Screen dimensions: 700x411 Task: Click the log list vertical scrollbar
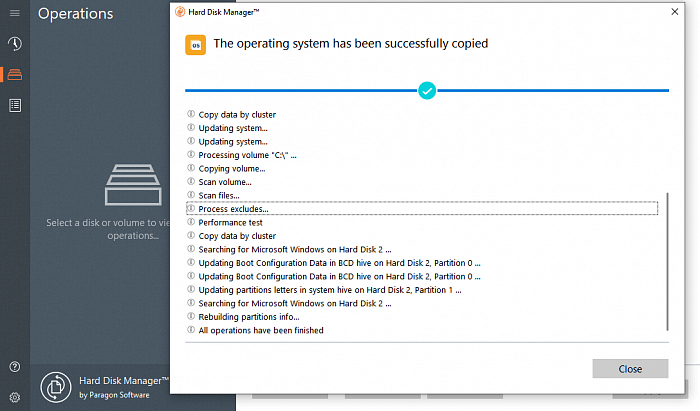pos(668,260)
